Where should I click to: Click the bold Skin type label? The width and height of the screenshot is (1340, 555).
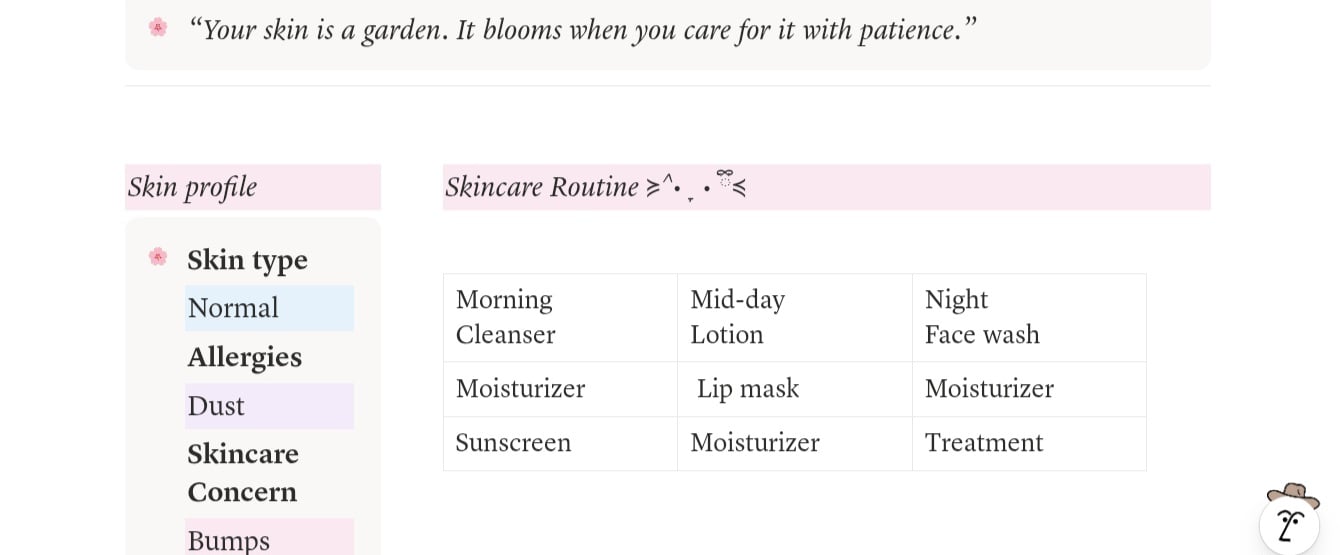[x=247, y=260]
